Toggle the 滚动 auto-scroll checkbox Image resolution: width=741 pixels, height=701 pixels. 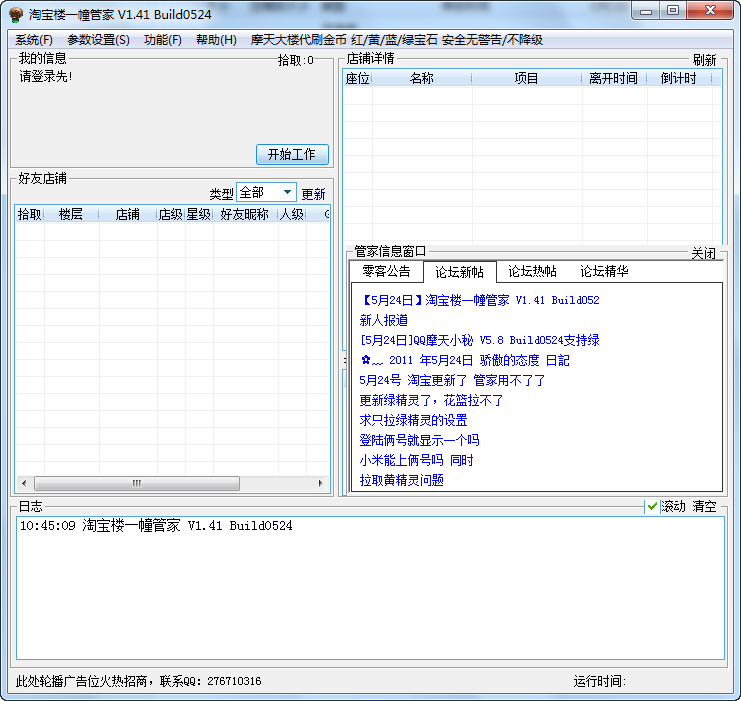tap(653, 507)
